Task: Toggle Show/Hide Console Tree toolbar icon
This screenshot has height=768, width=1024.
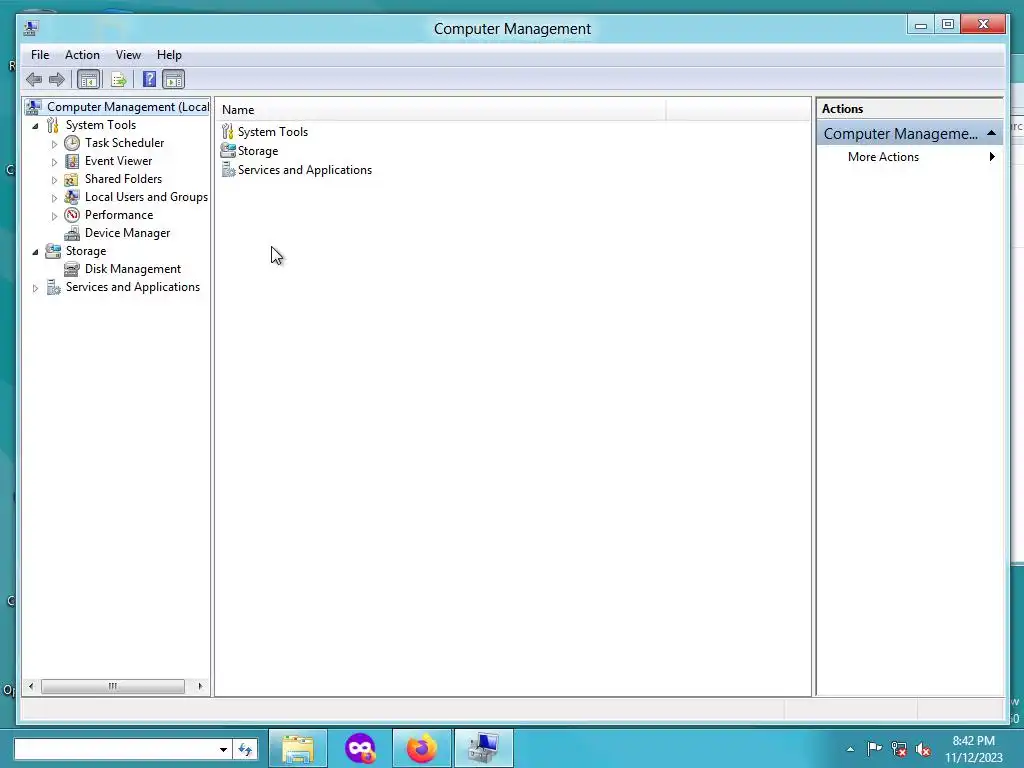Action: point(88,80)
